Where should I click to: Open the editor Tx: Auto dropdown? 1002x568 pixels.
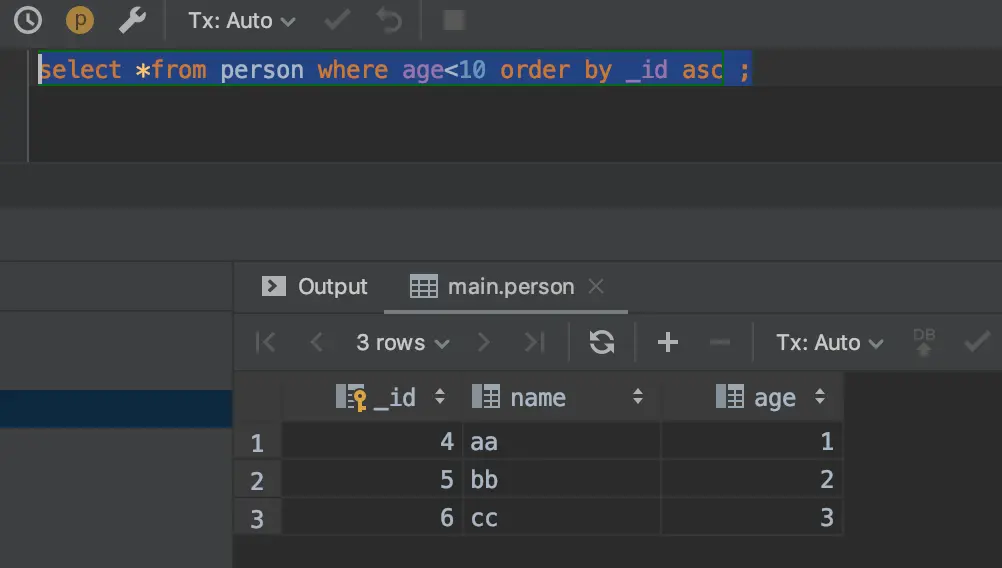[x=242, y=20]
